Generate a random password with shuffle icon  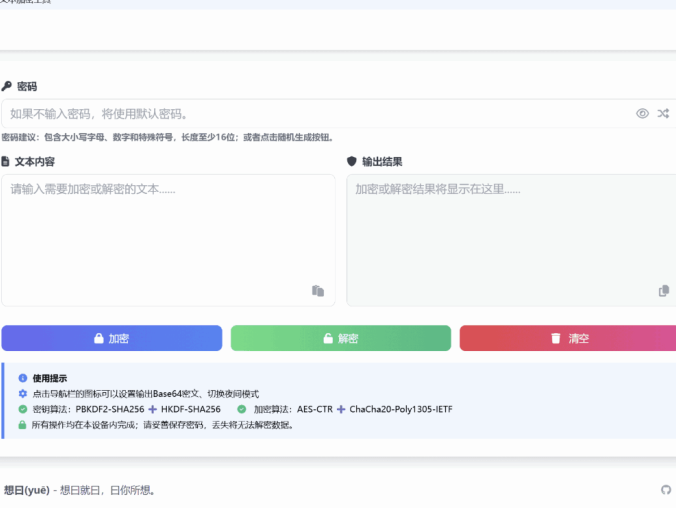[663, 113]
